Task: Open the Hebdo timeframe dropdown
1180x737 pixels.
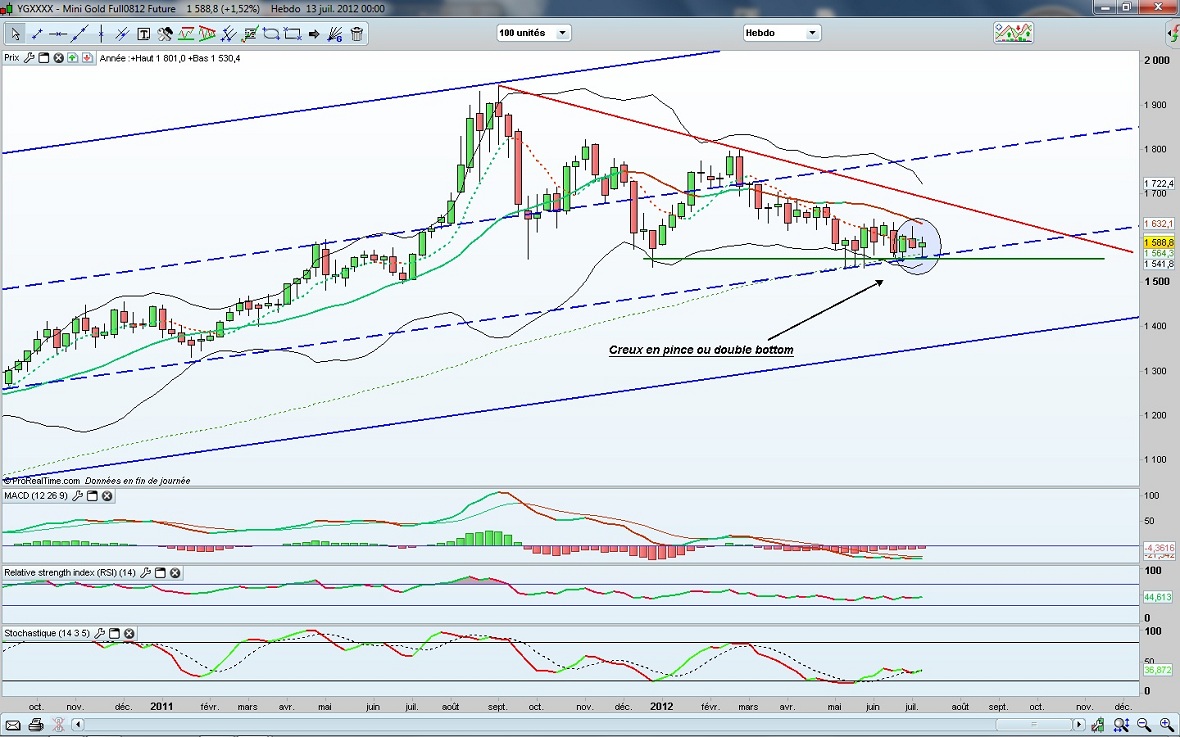Action: [781, 33]
